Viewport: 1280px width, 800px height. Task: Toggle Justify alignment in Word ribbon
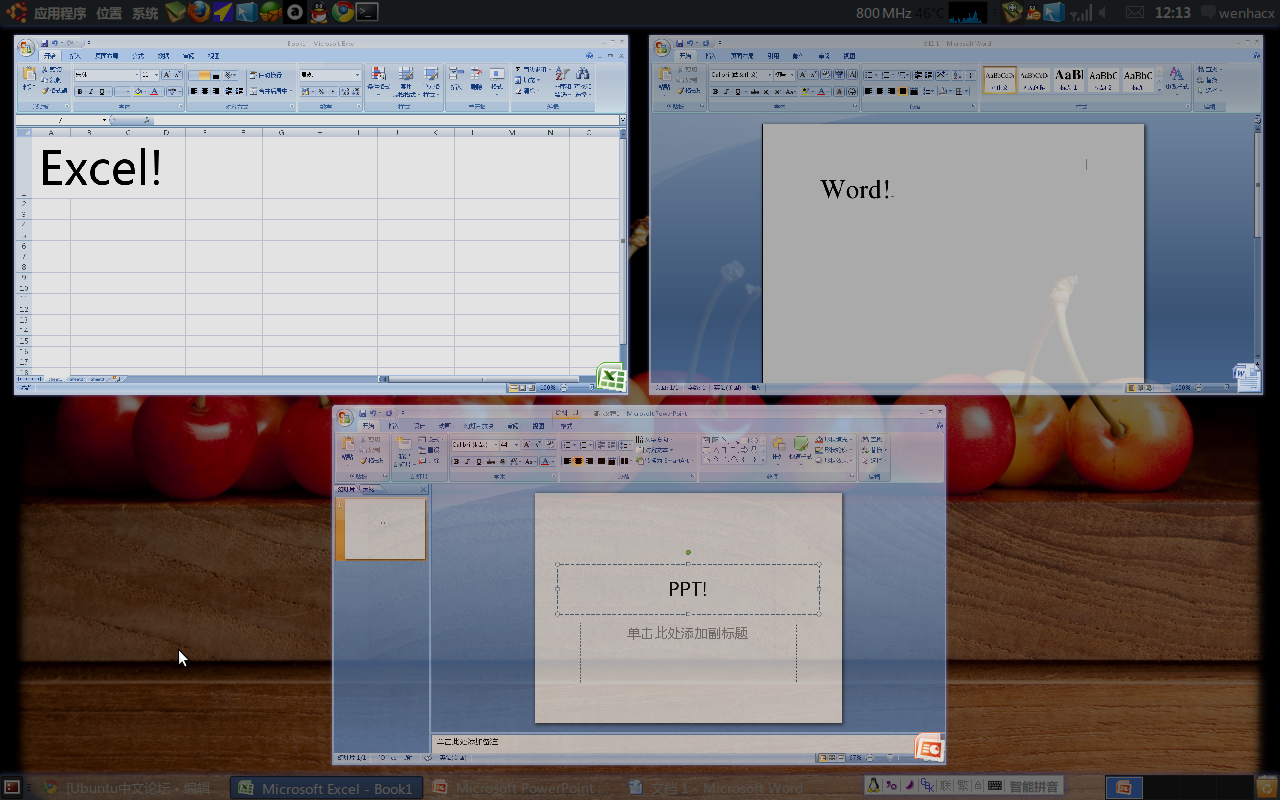903,91
